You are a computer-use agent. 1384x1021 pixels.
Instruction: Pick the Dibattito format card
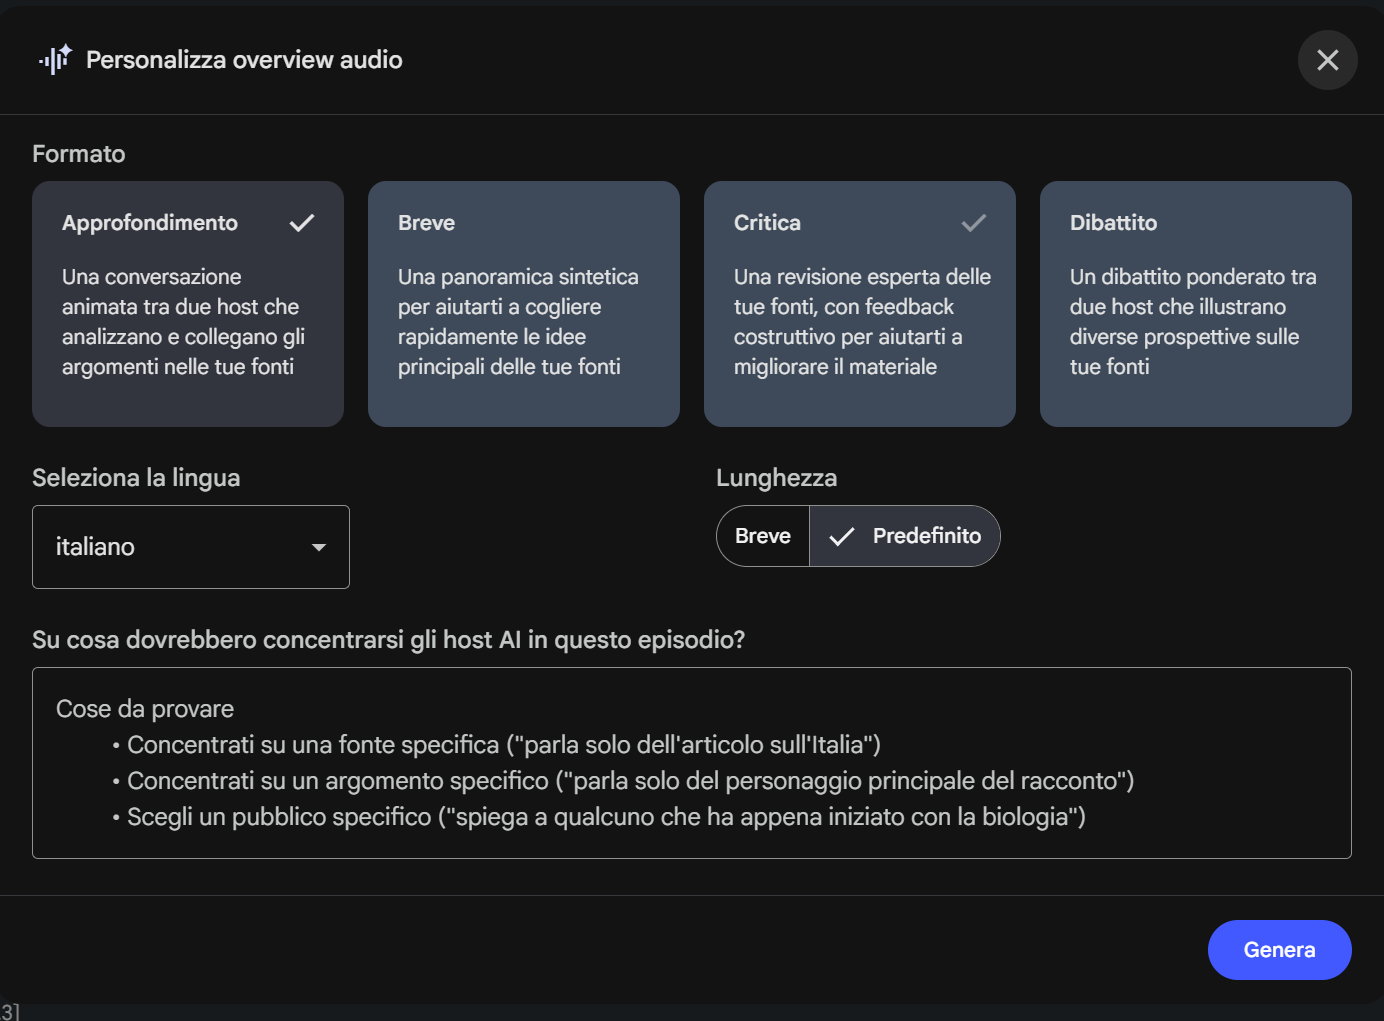pyautogui.click(x=1195, y=304)
